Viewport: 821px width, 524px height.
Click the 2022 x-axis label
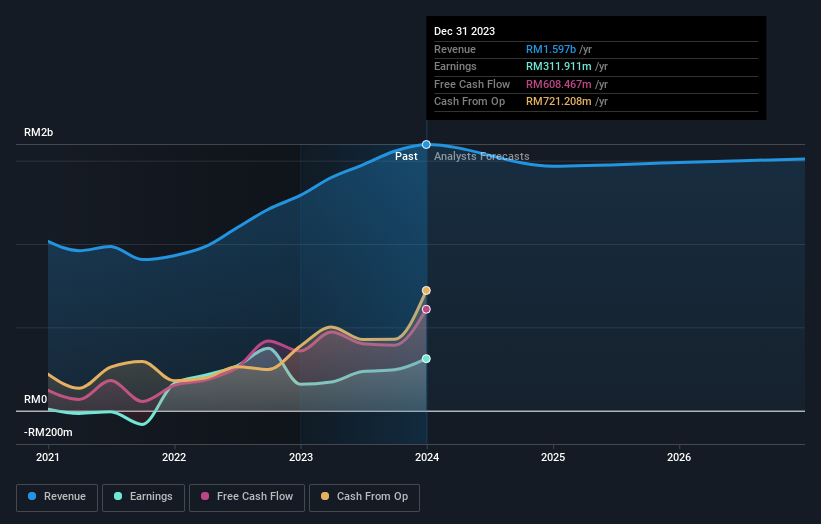[x=174, y=457]
